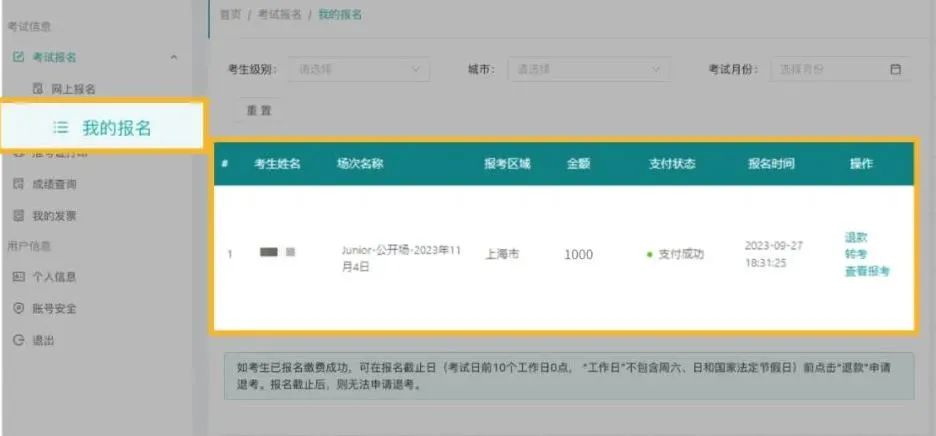Click the 转考 transfer exam link
This screenshot has height=436, width=936.
click(x=856, y=254)
